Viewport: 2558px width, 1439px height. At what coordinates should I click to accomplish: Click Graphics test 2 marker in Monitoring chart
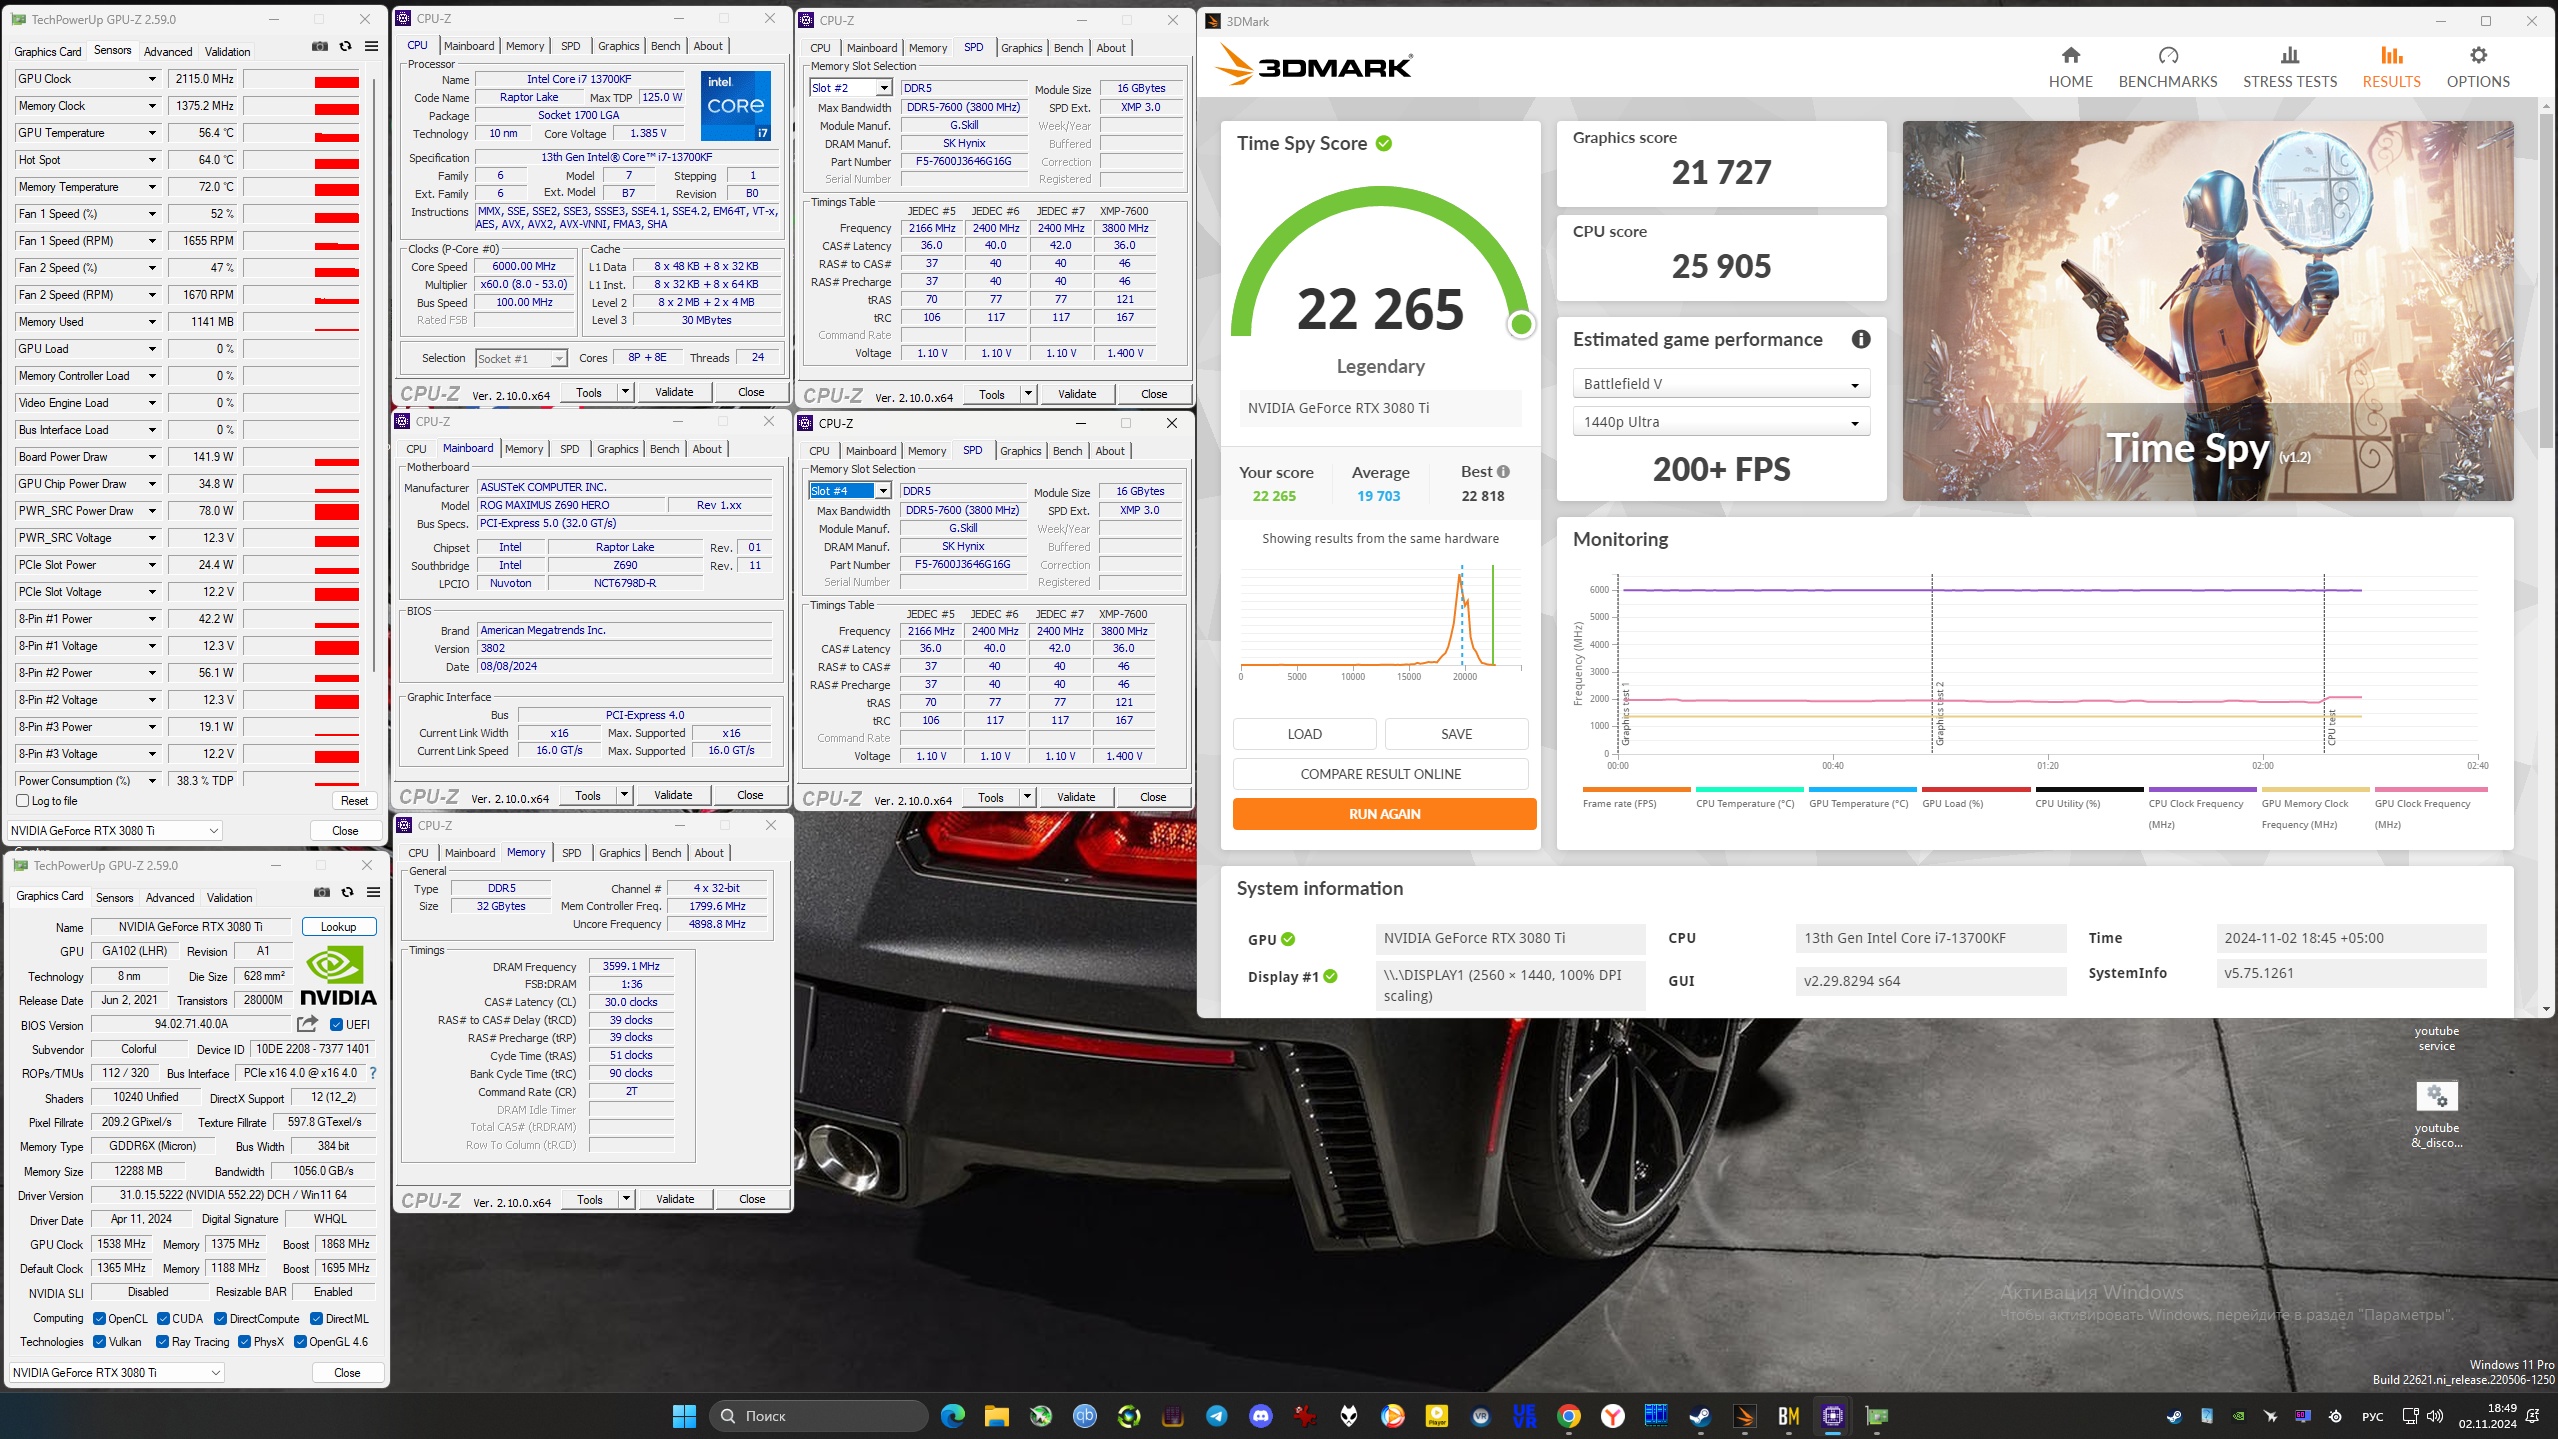point(1939,714)
